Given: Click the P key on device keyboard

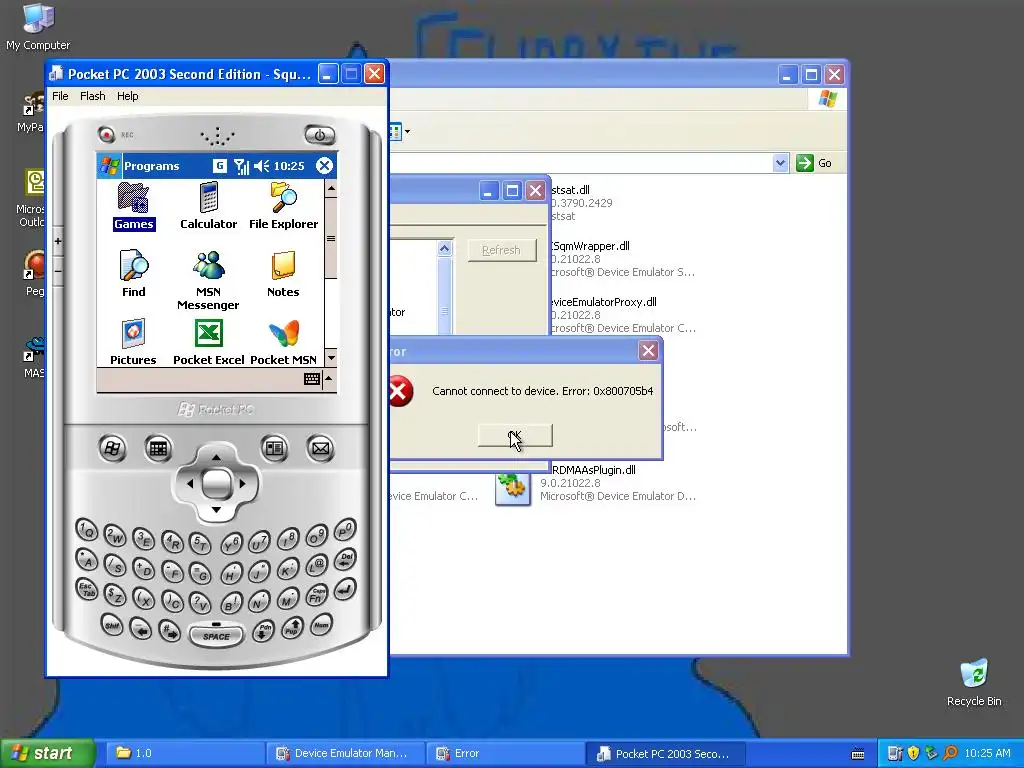Looking at the screenshot, I should [x=345, y=530].
